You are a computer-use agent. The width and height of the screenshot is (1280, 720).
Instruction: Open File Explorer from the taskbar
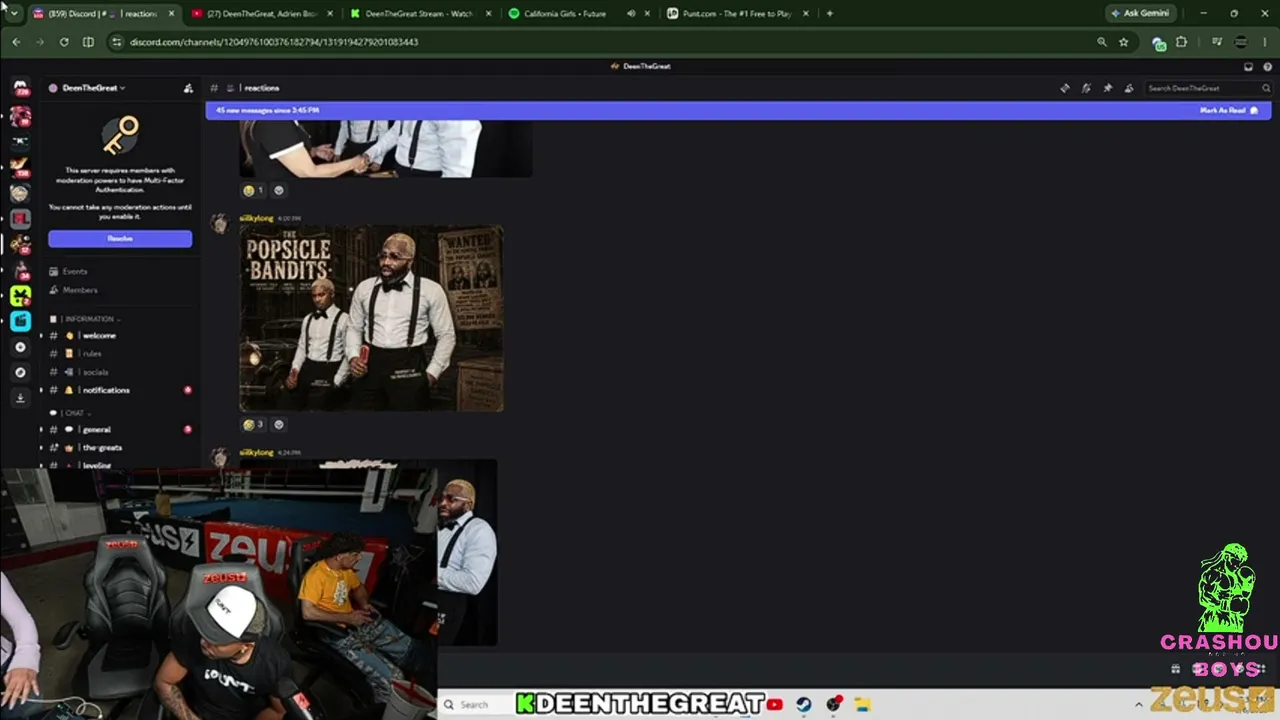862,704
